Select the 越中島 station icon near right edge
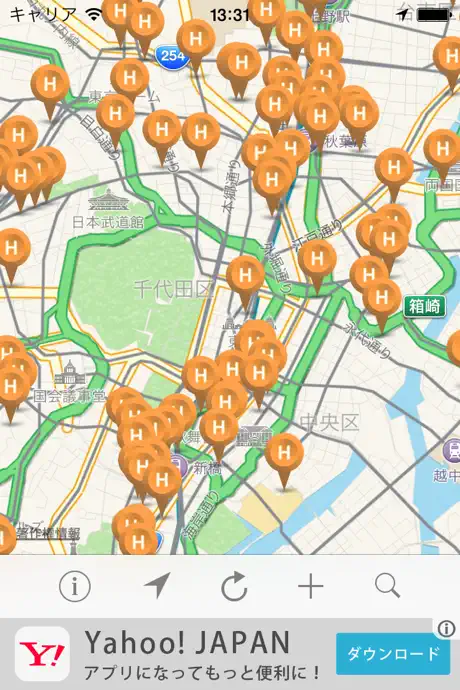460x690 pixels. tap(452, 451)
